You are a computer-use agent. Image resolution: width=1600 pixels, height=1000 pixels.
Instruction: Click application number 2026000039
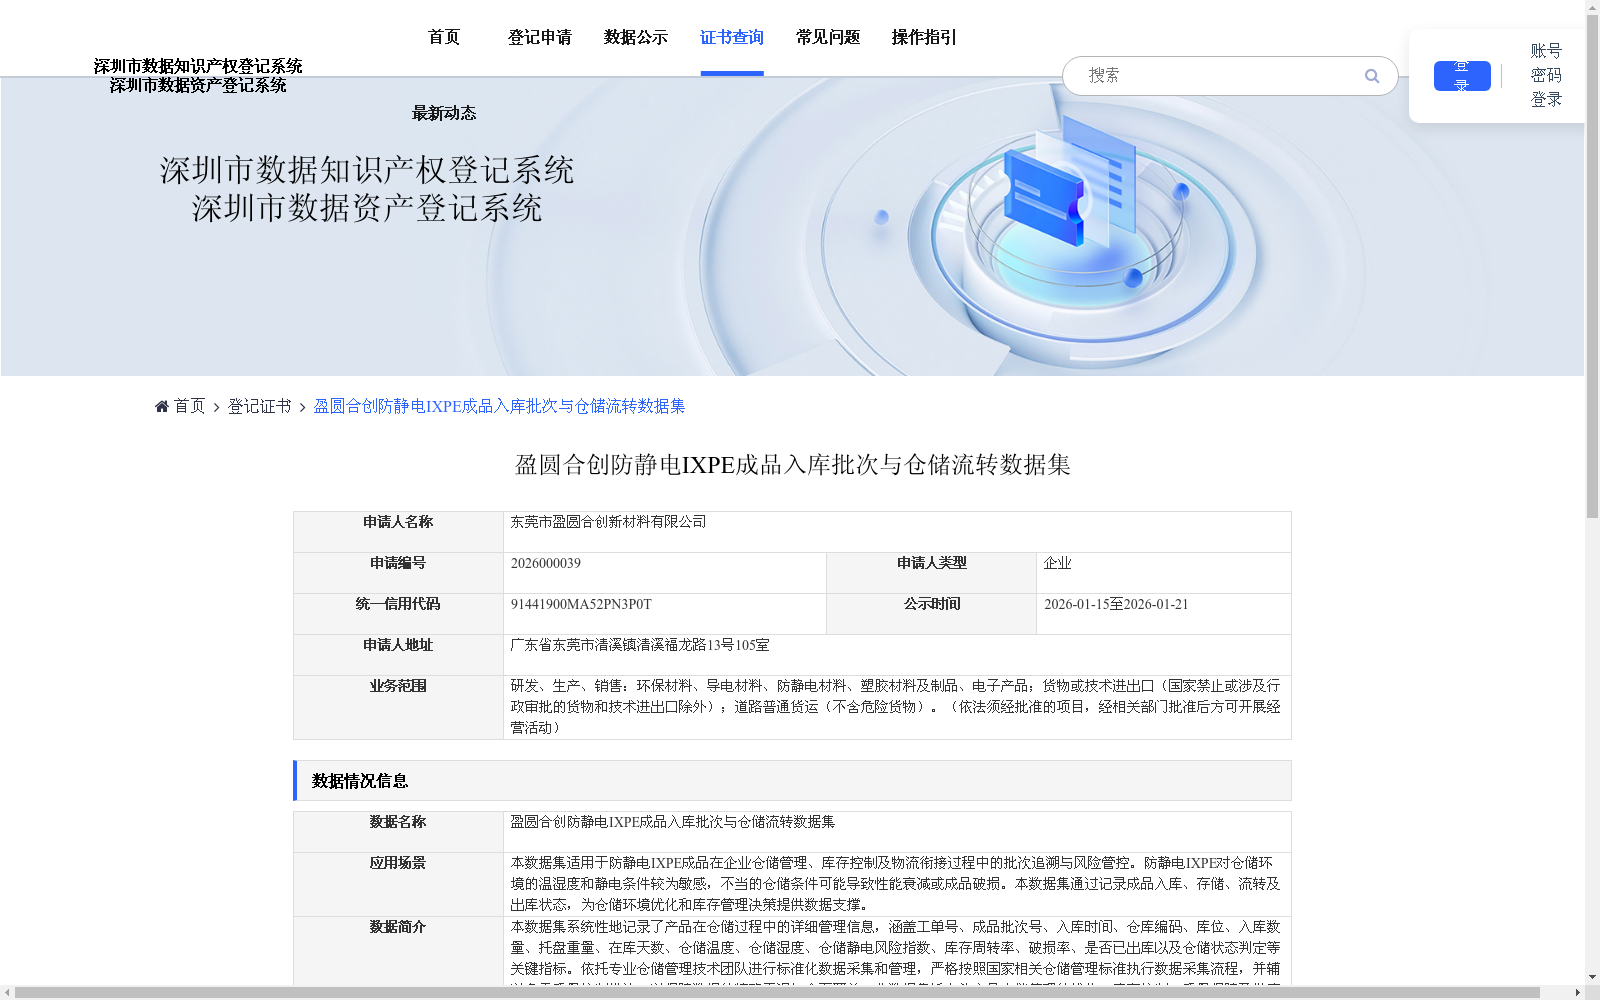tap(546, 563)
